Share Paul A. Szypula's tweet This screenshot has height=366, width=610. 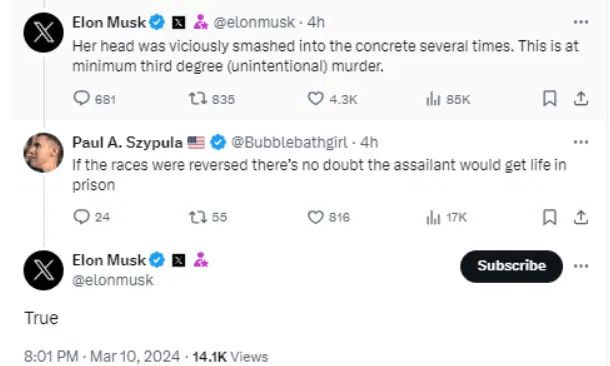[580, 217]
